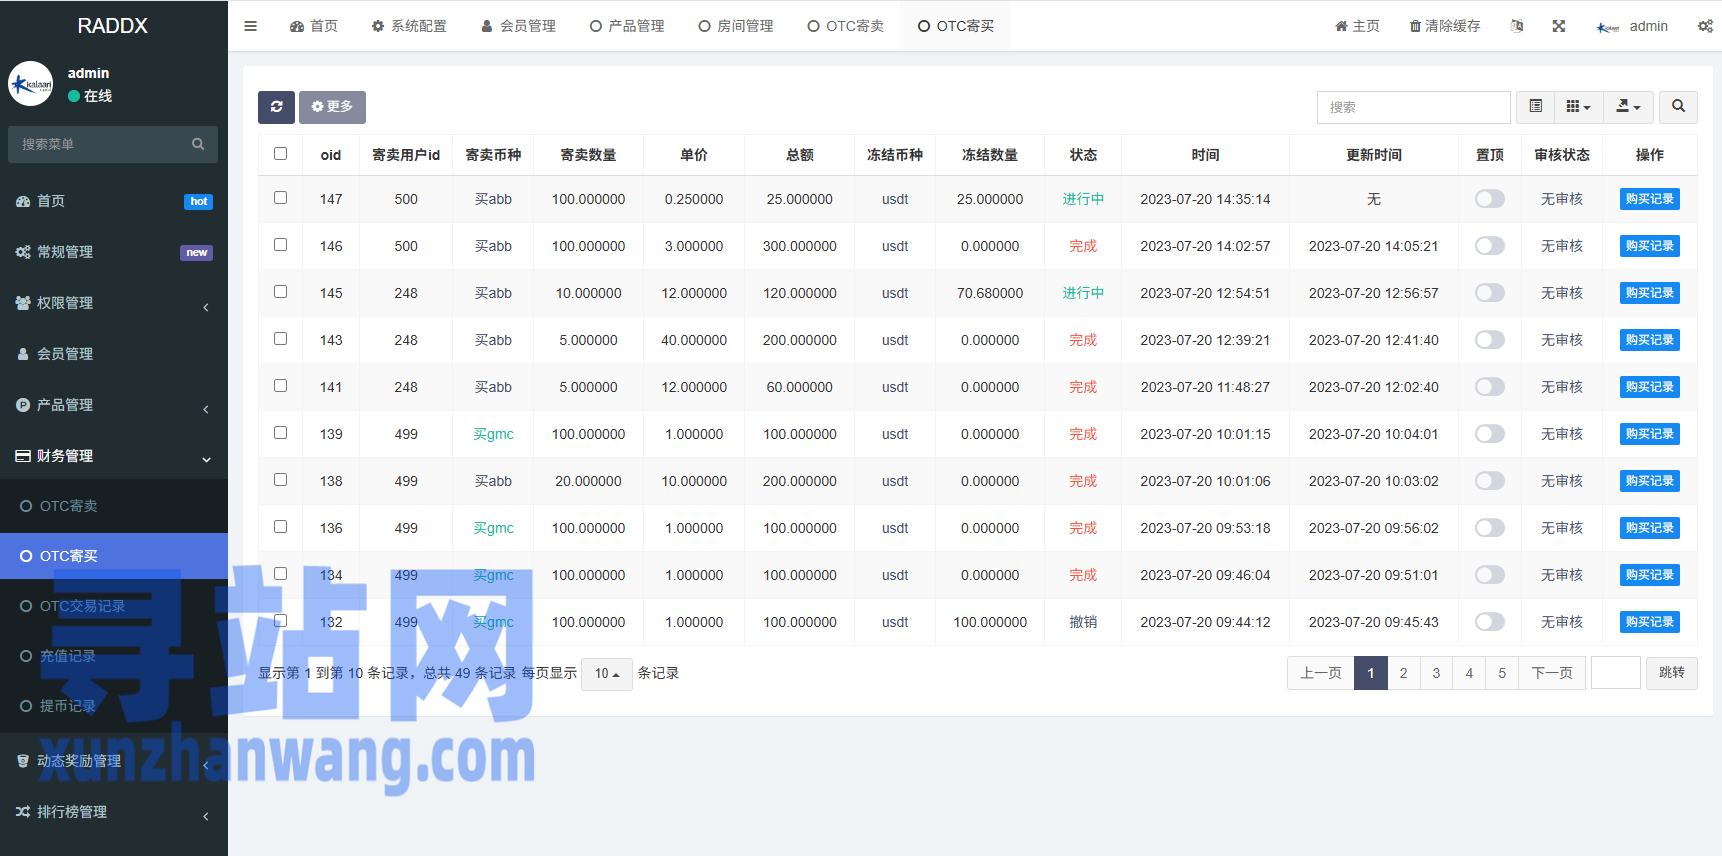Open sidebar 会员管理 item
The image size is (1722, 856).
(114, 354)
